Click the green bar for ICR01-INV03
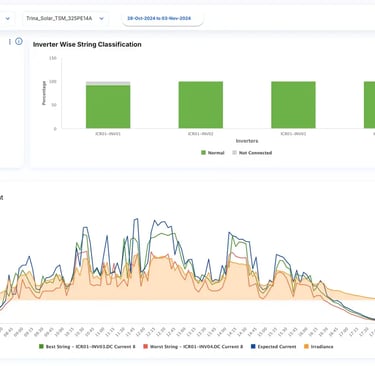This screenshot has width=375, height=366. tap(293, 105)
